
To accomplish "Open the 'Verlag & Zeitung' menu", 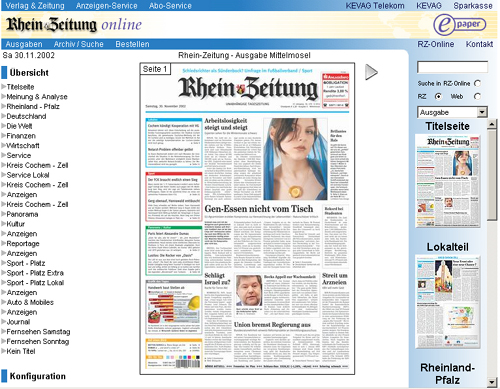I will point(35,6).
